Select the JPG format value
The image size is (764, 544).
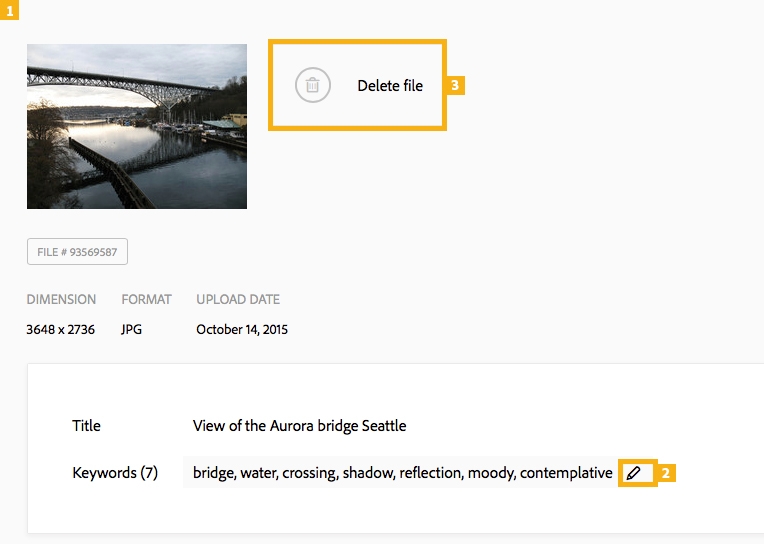tap(132, 329)
